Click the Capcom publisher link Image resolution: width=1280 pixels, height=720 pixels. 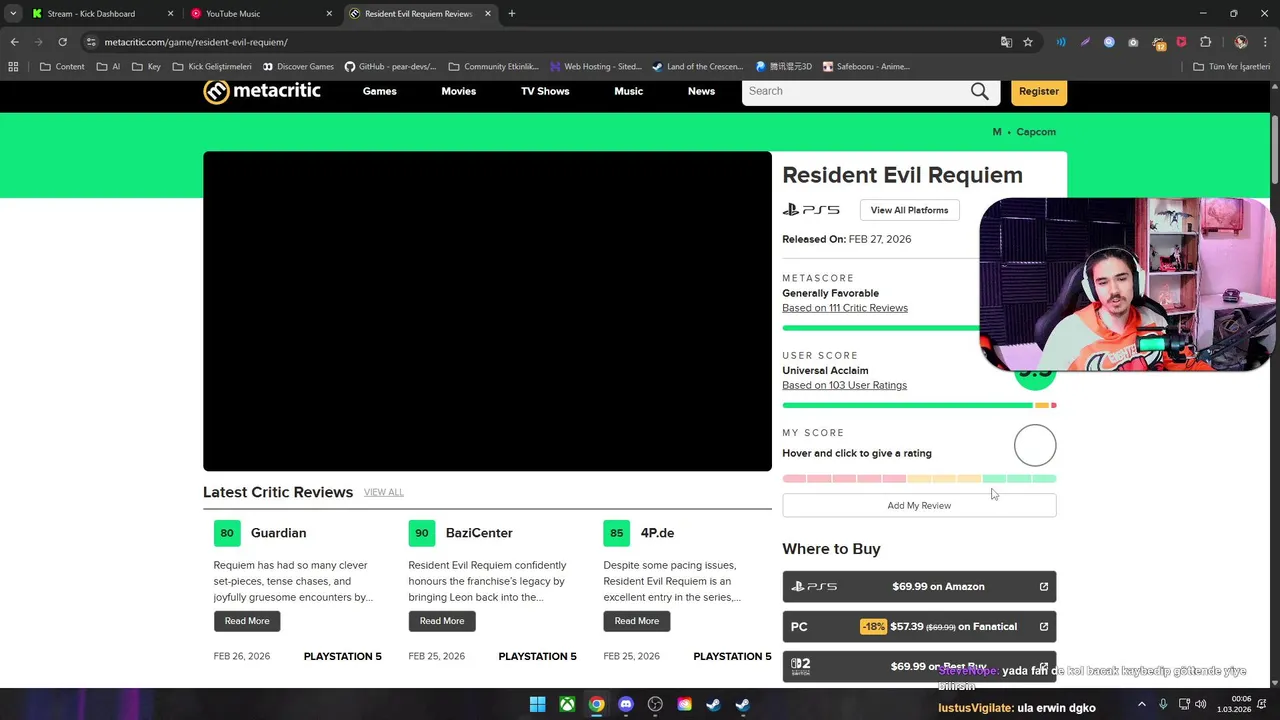coord(1036,132)
